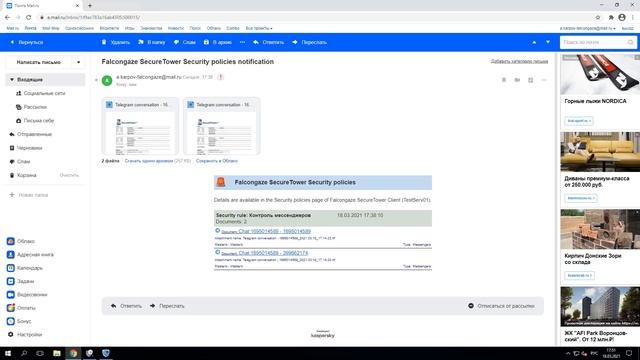
Task: Open the Письма себе folder
Action: coord(35,121)
